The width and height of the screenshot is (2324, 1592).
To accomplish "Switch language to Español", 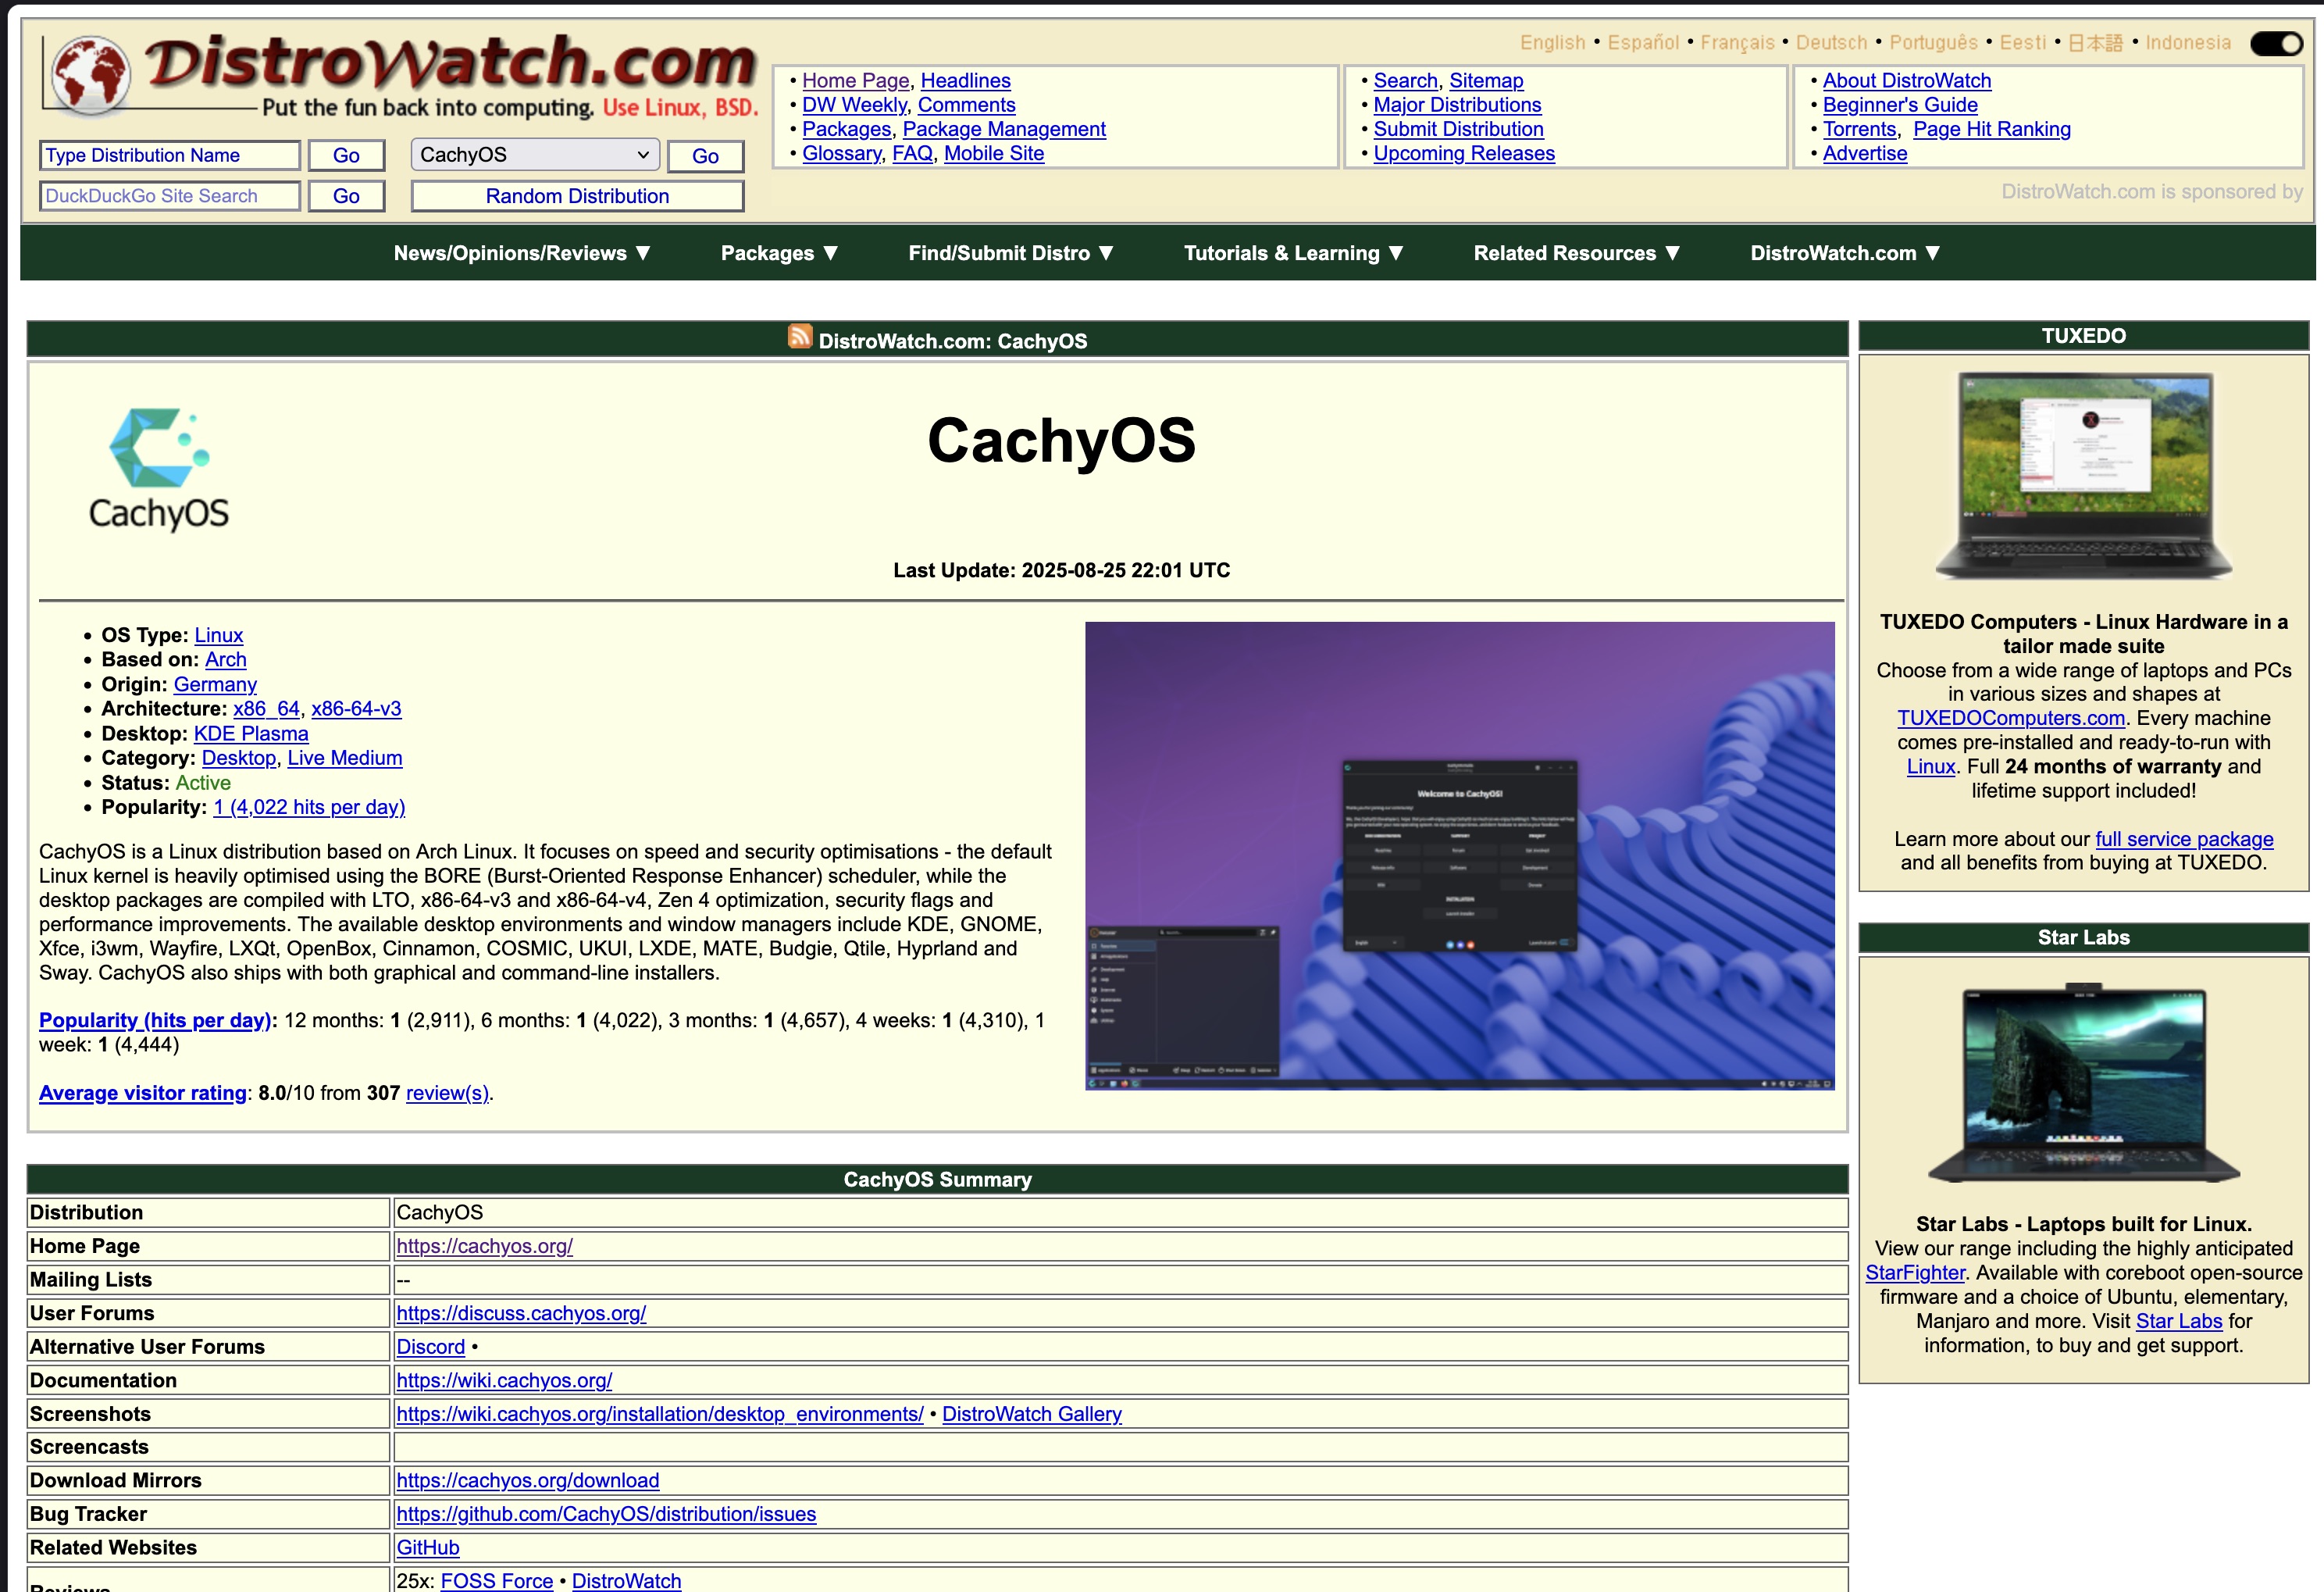I will pos(1643,43).
